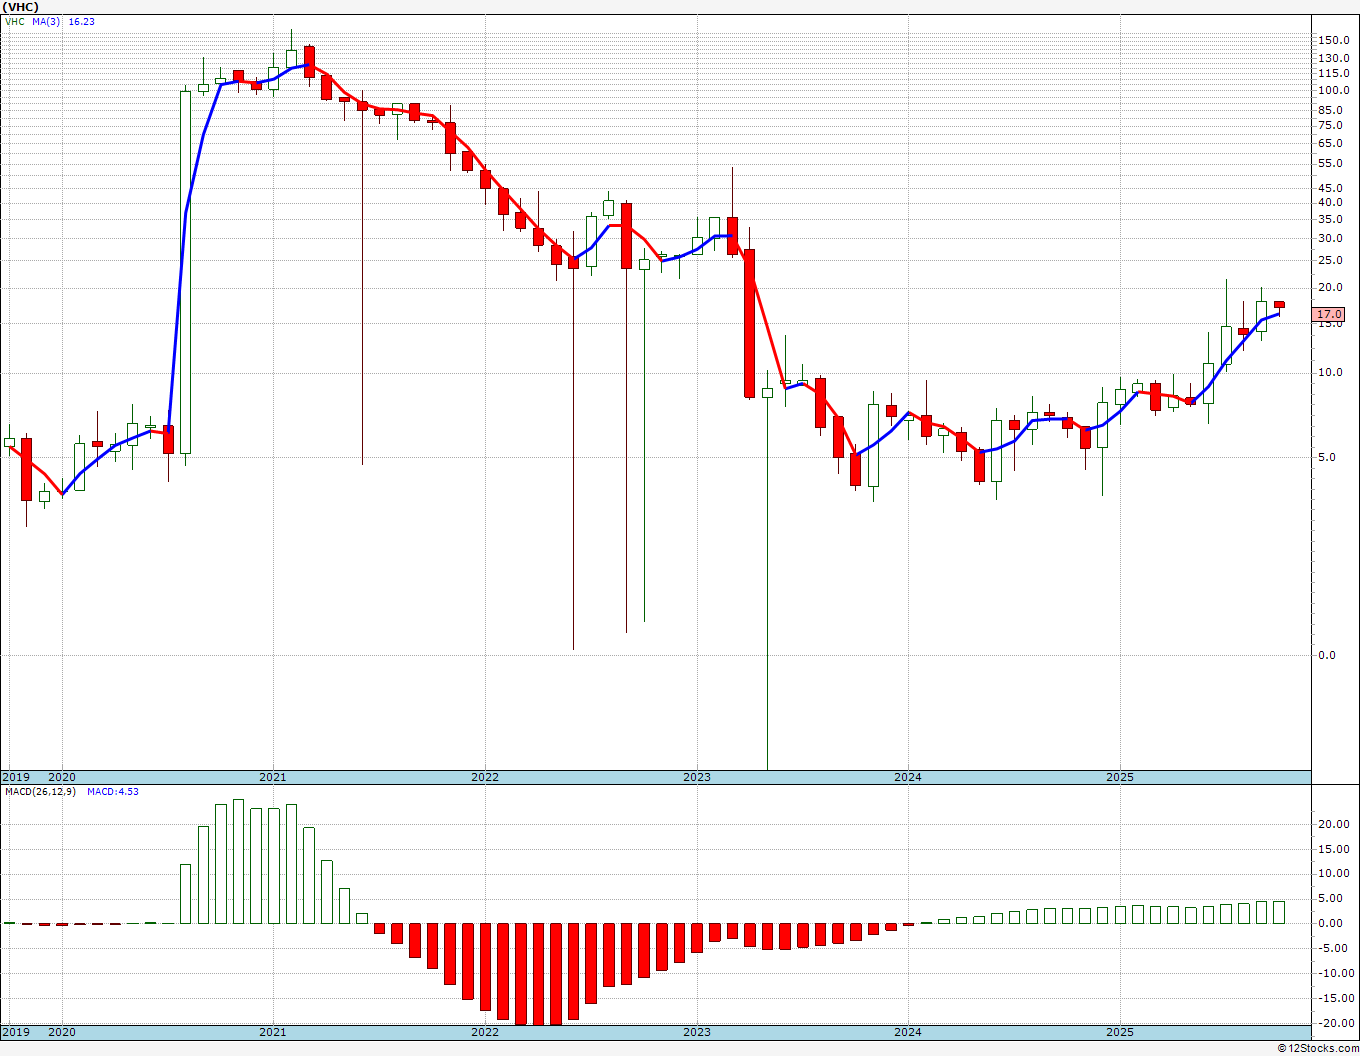Click the (VHC) chart title in parentheses
Viewport: 1360px width, 1056px height.
click(20, 7)
